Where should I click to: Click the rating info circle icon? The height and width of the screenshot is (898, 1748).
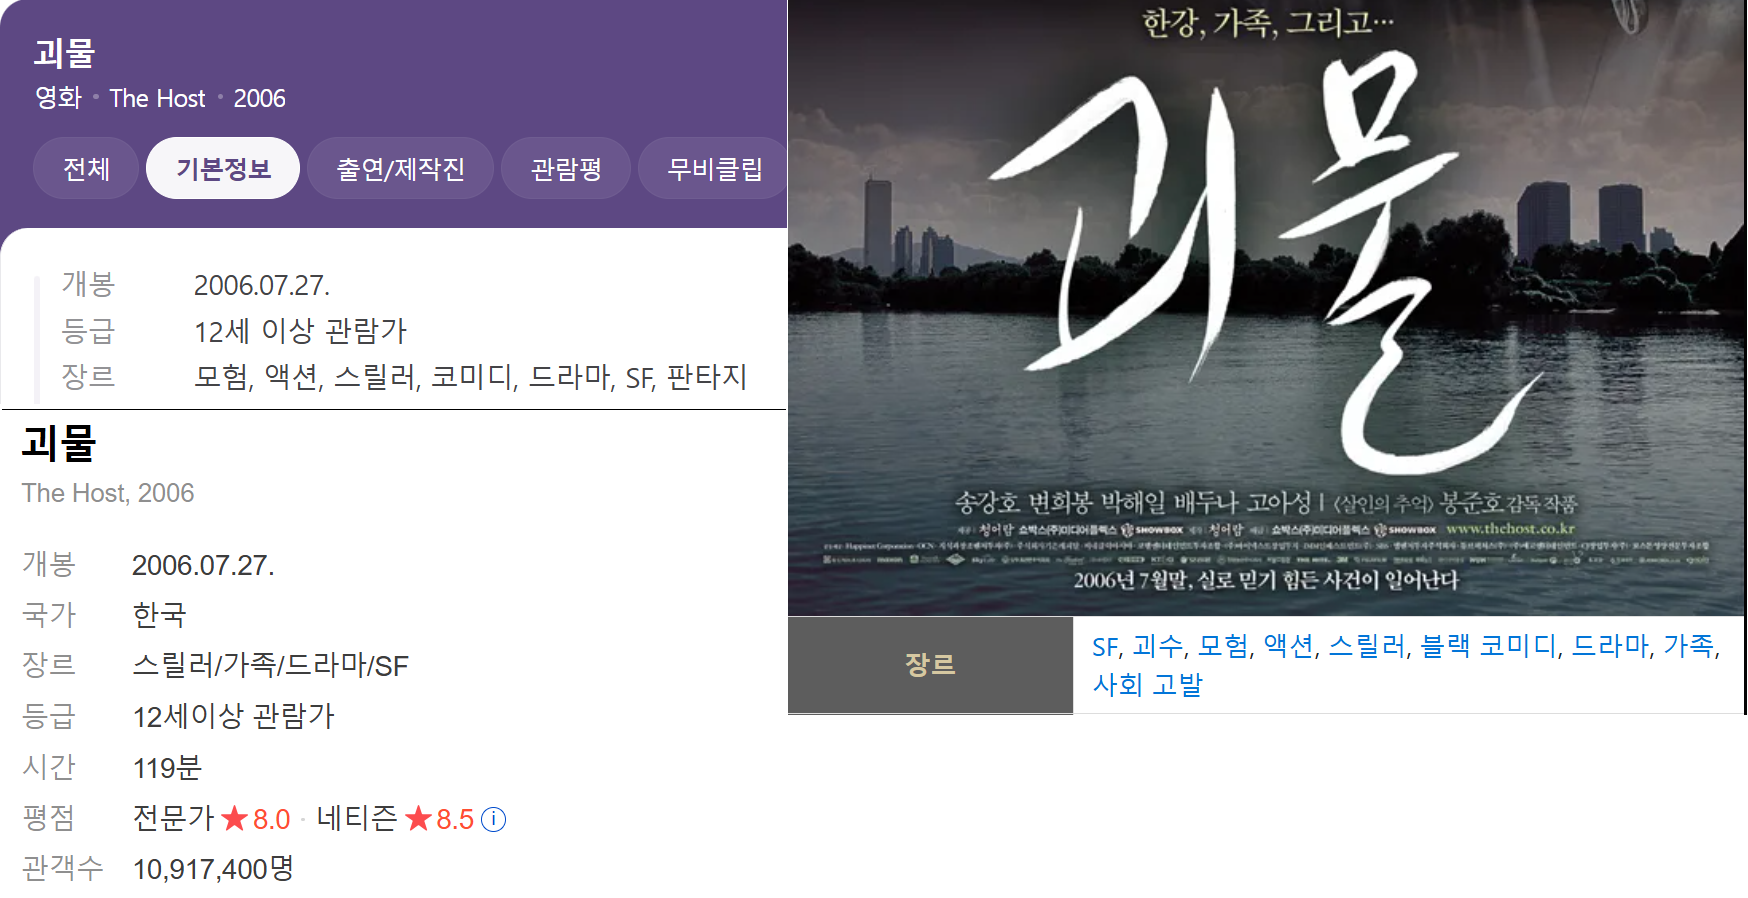[x=494, y=819]
